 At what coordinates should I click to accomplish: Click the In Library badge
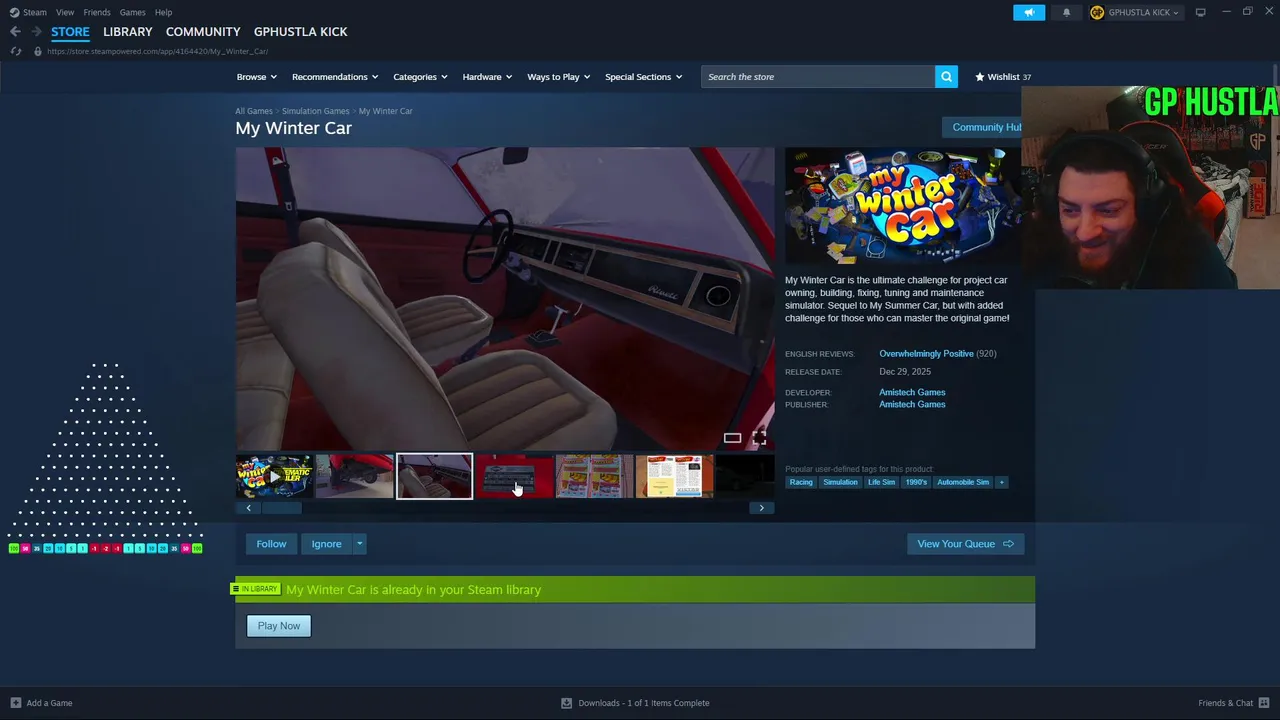coord(255,589)
